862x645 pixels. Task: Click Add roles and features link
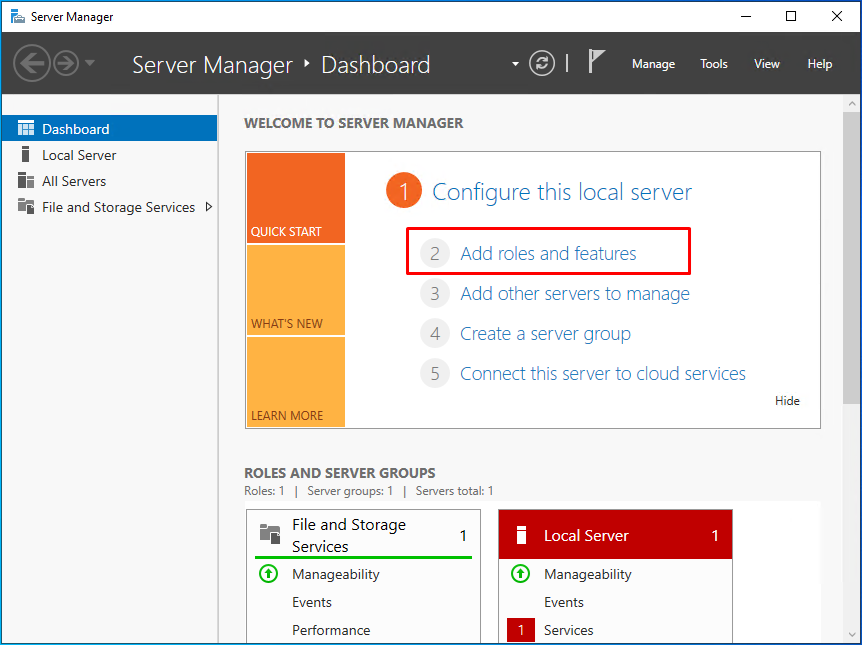(548, 253)
